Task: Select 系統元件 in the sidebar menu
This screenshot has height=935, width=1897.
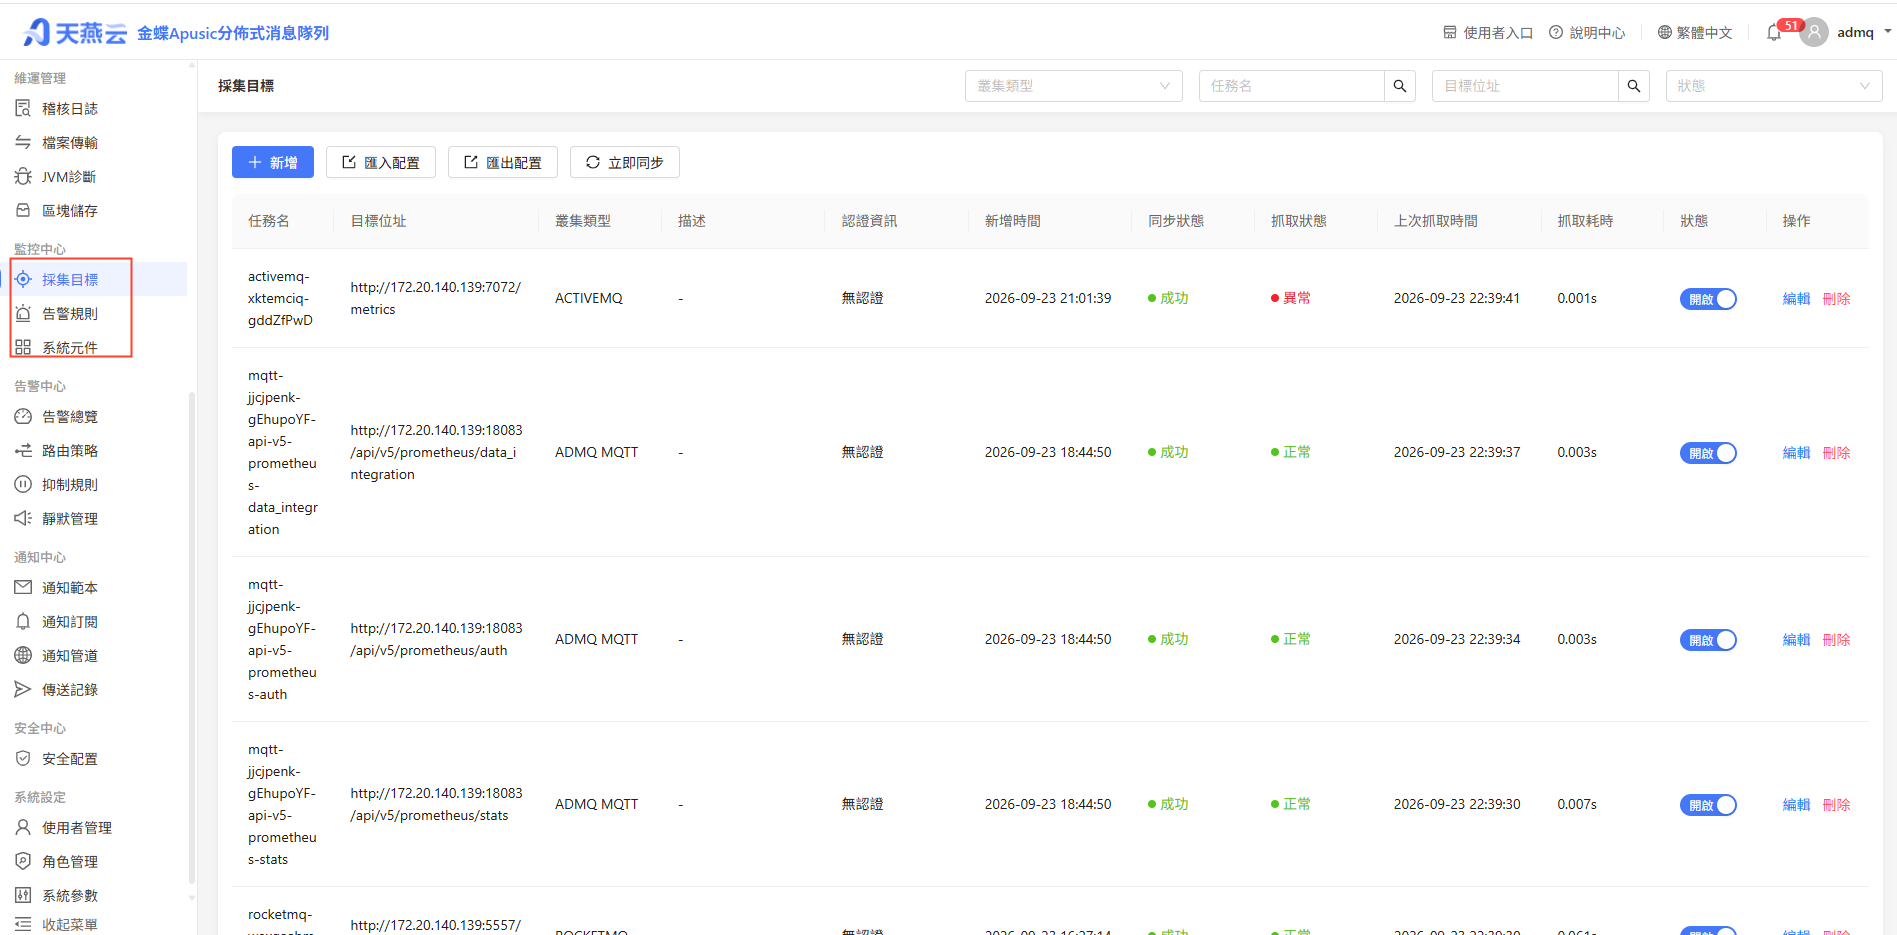Action: [70, 347]
